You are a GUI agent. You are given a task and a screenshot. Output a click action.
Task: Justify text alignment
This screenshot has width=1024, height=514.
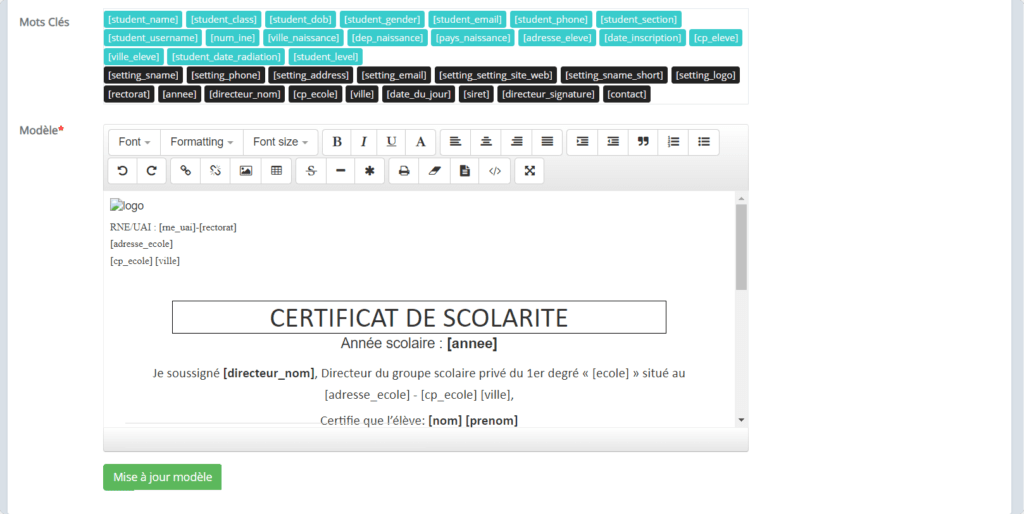547,142
